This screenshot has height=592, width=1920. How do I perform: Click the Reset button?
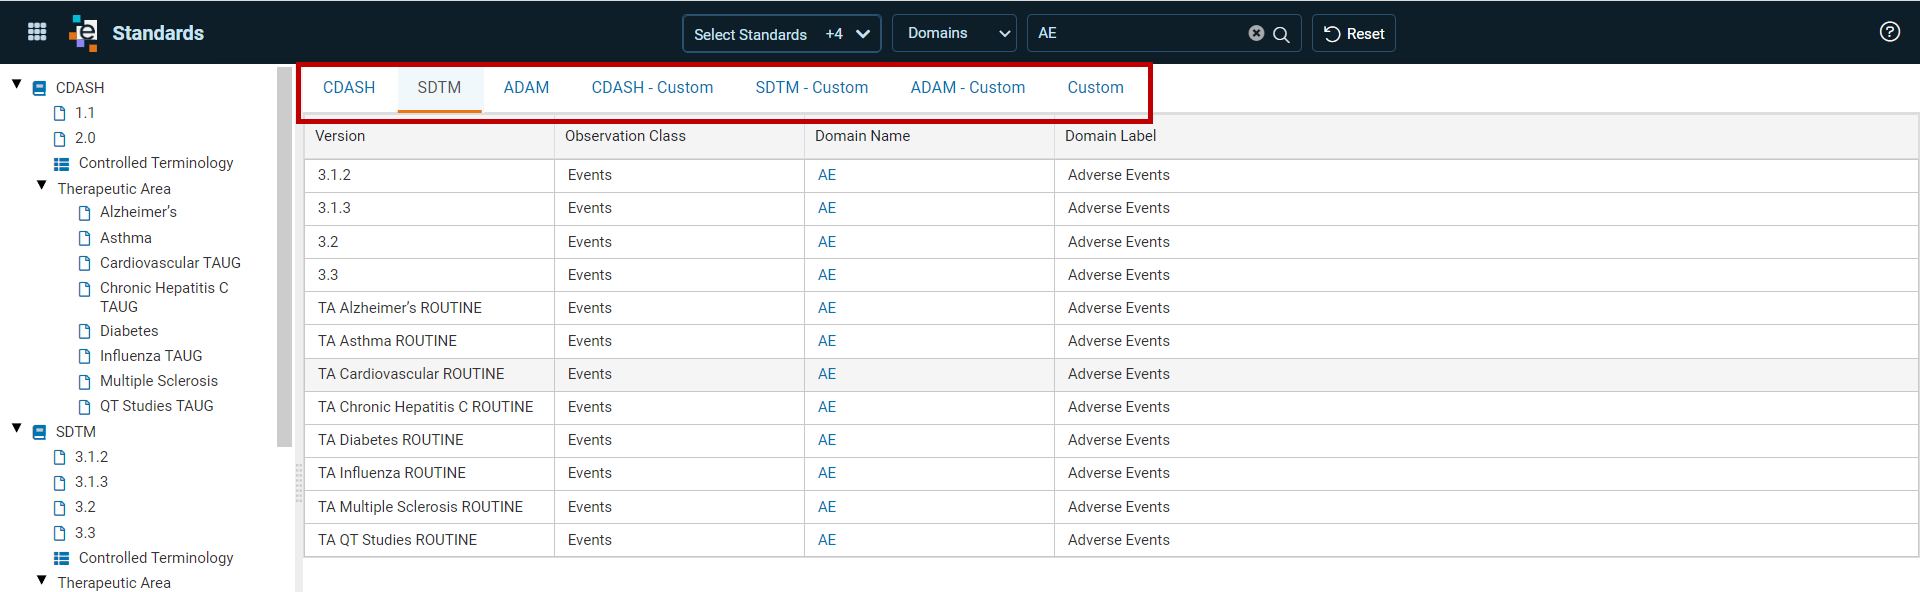point(1354,33)
